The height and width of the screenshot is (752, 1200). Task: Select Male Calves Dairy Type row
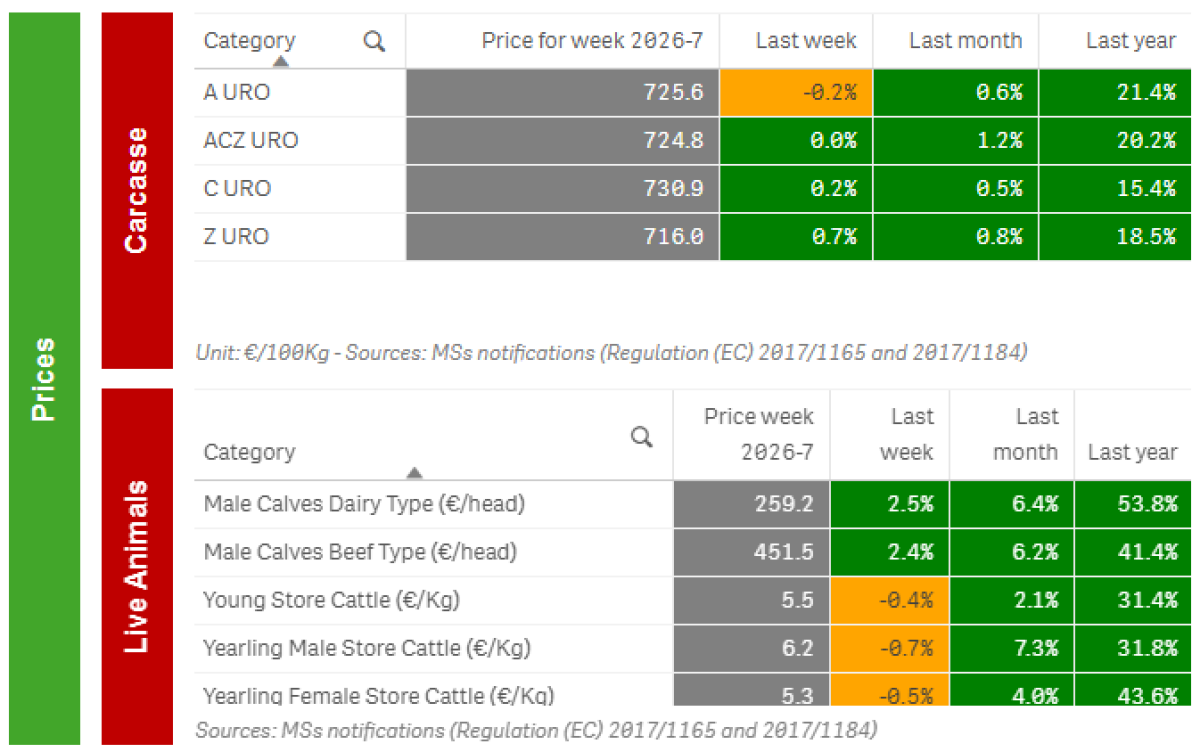pyautogui.click(x=363, y=504)
